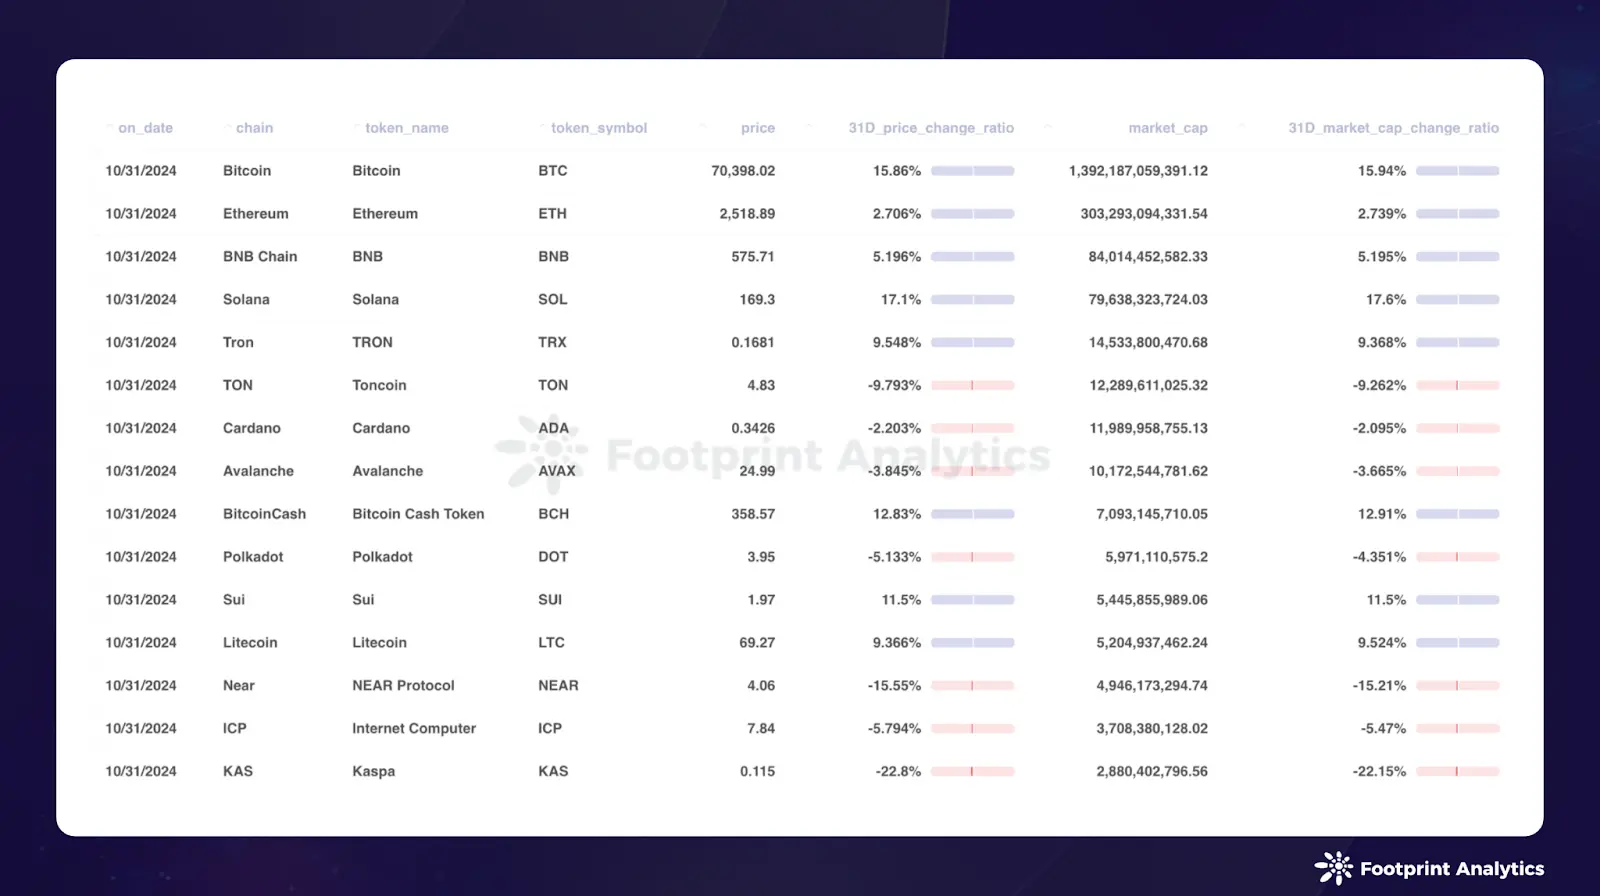The height and width of the screenshot is (896, 1600).
Task: Click Toncoin's negative price change bar
Action: 972,385
